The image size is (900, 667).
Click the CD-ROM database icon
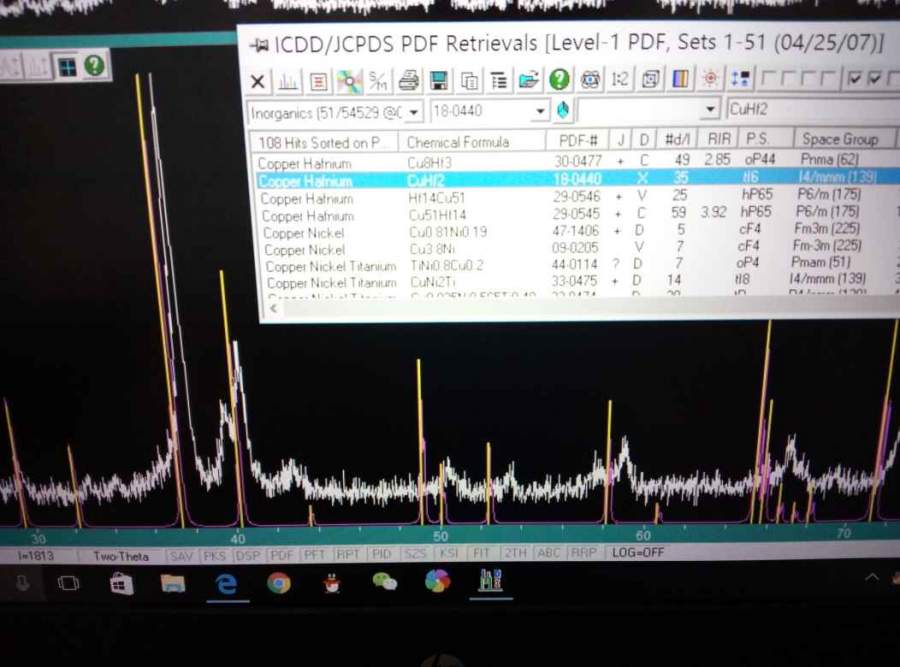coord(350,82)
